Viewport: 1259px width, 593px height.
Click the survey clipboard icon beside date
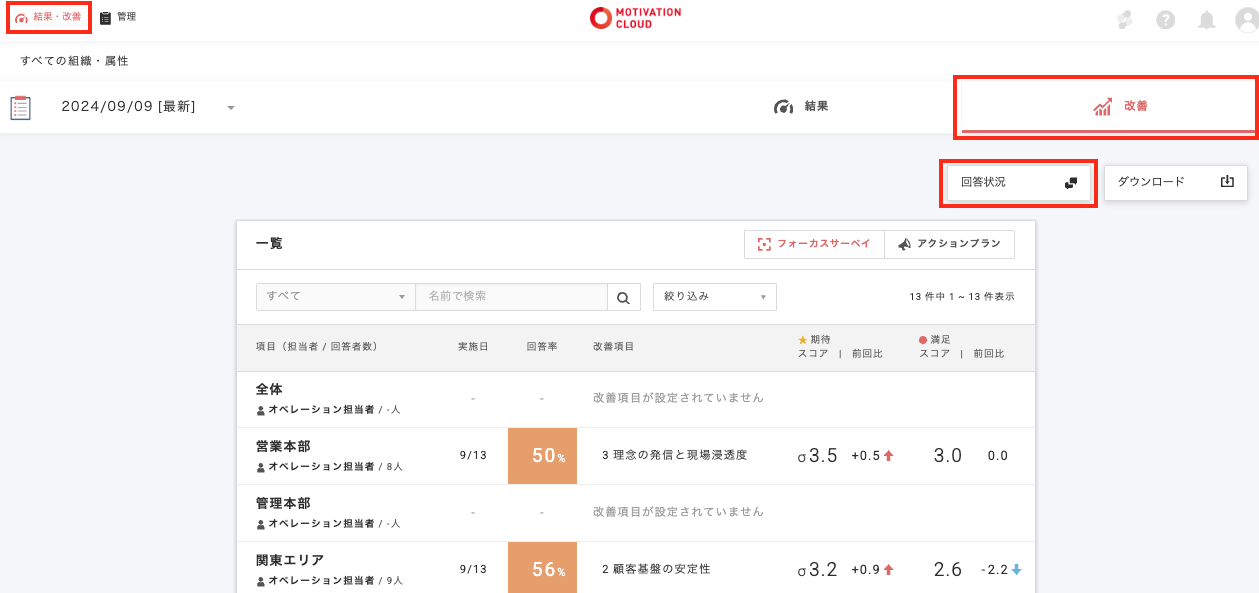[21, 107]
